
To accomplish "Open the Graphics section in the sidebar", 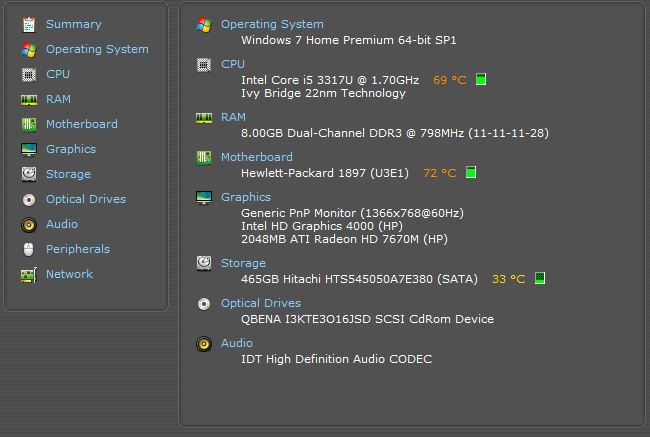I will click(71, 149).
